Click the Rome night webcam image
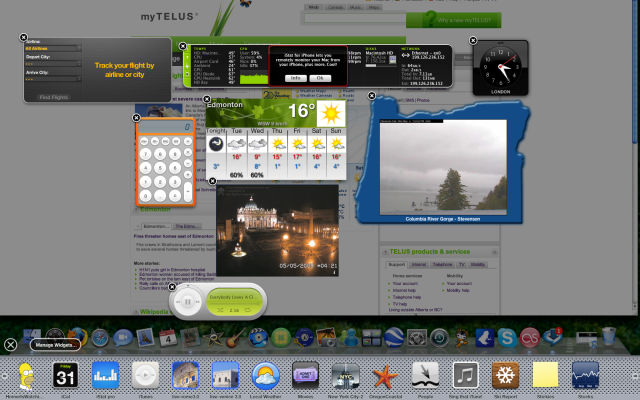Image resolution: width=640 pixels, height=400 pixels. pyautogui.click(x=277, y=231)
